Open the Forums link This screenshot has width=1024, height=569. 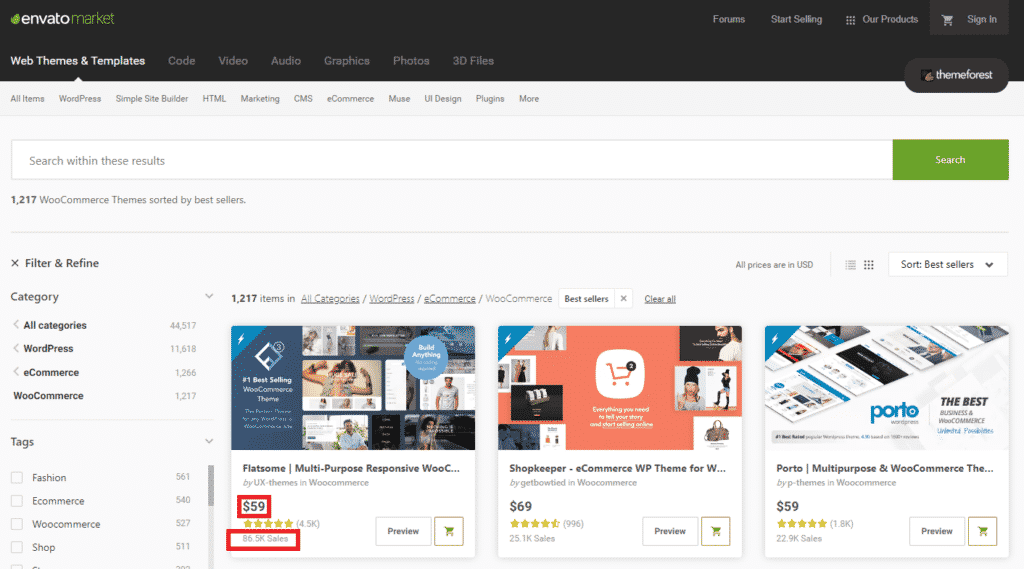[x=729, y=20]
